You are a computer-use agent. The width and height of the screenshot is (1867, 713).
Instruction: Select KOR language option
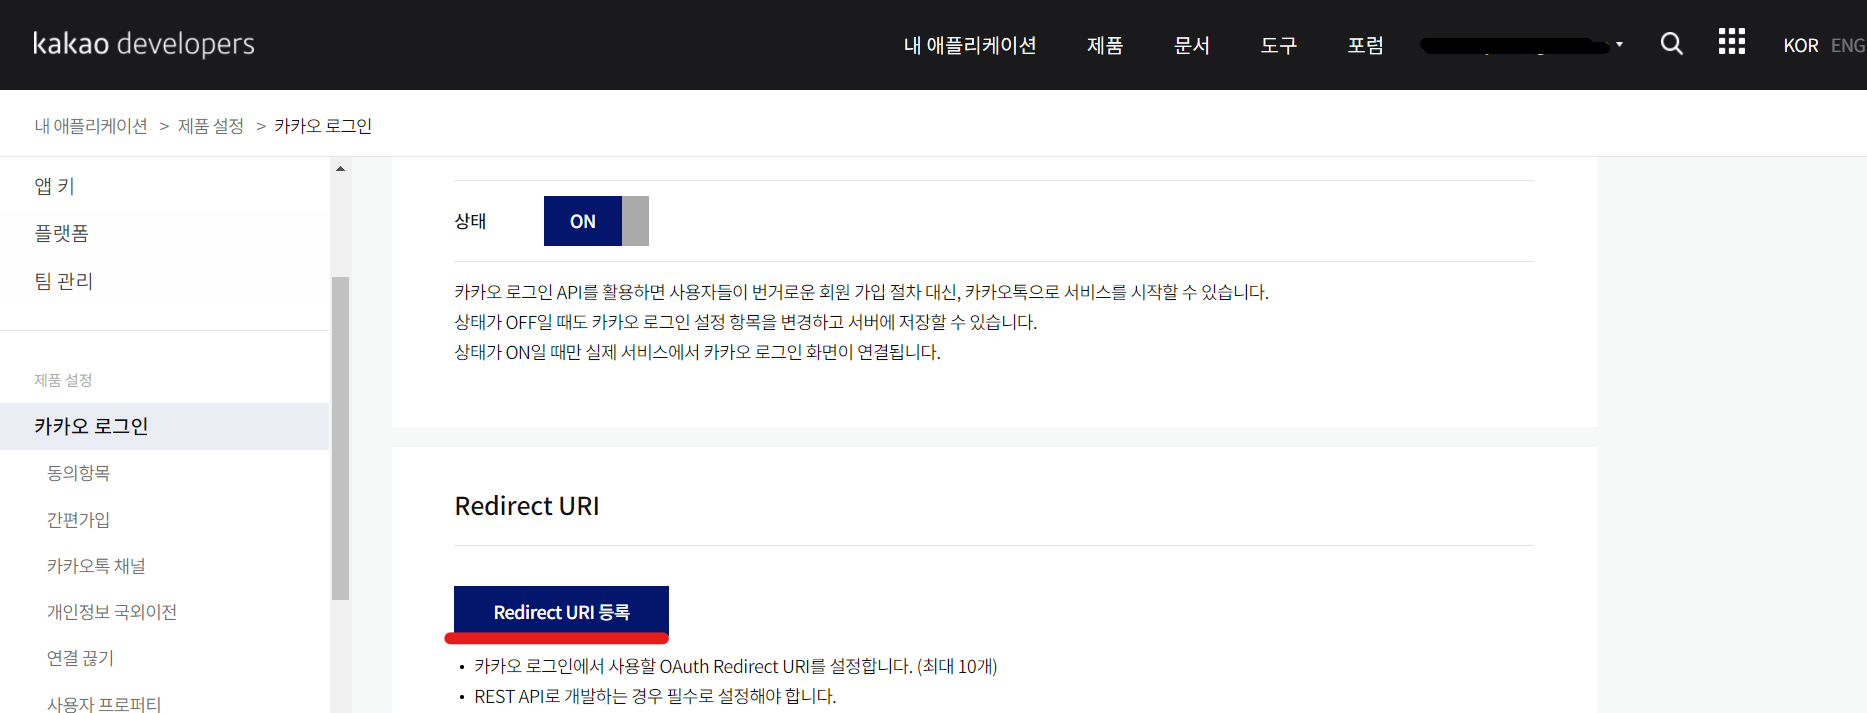click(x=1800, y=46)
